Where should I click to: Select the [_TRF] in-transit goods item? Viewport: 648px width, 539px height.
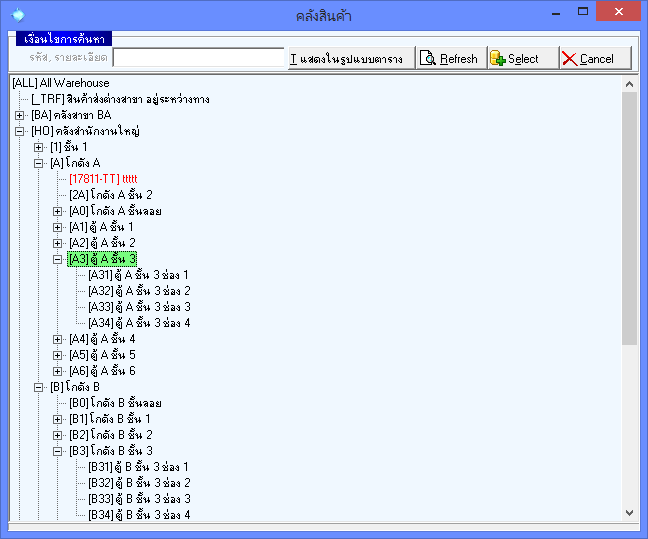(120, 99)
